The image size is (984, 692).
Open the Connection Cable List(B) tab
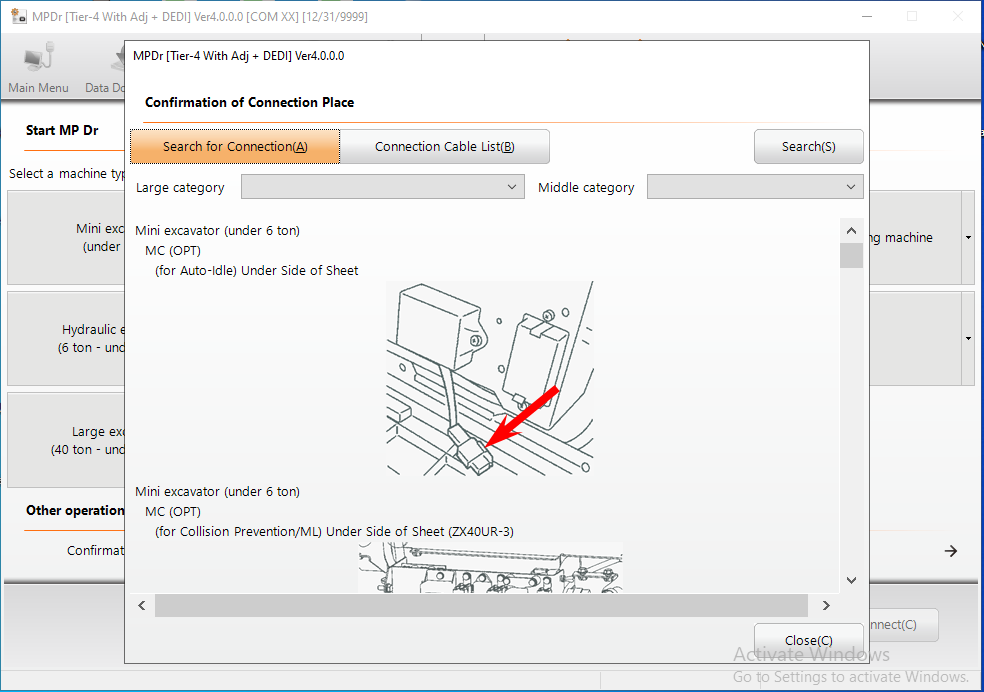446,146
